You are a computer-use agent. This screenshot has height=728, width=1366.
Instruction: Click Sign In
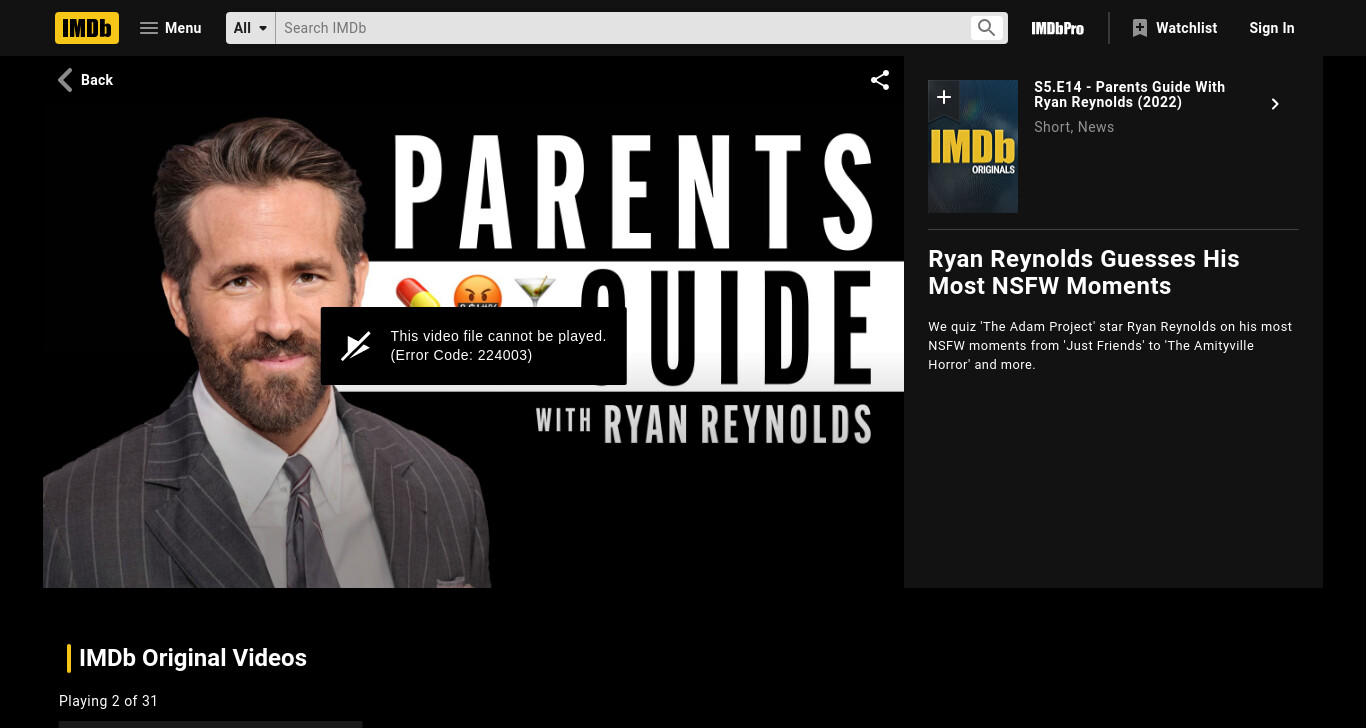tap(1272, 28)
